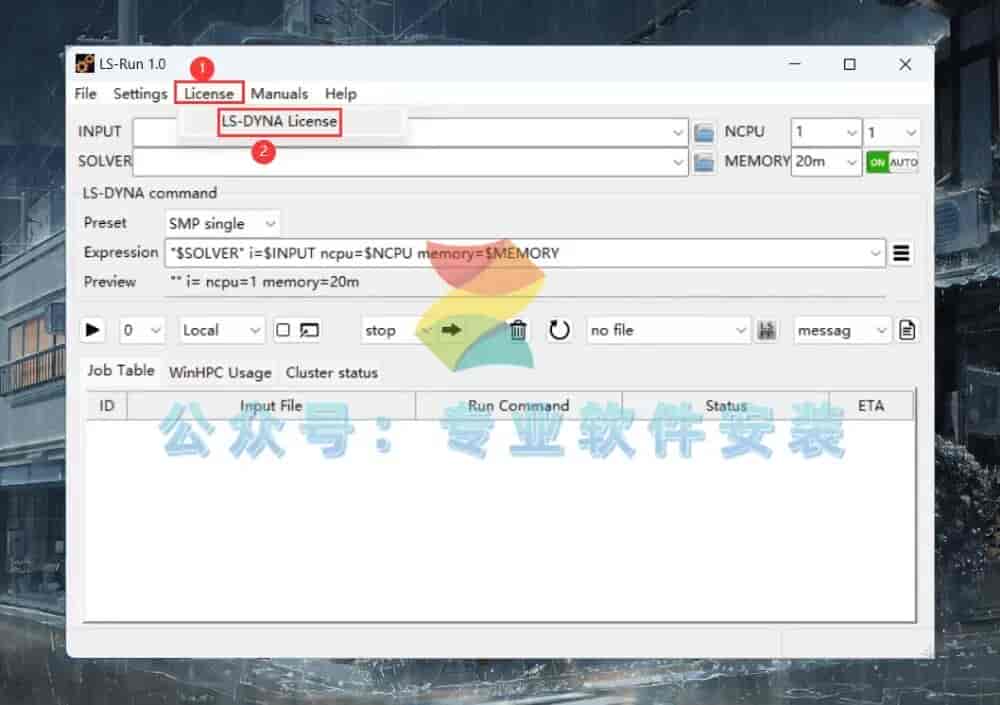Click the terminal window icon beside checkbox
Image resolution: width=1000 pixels, height=705 pixels.
tap(309, 330)
